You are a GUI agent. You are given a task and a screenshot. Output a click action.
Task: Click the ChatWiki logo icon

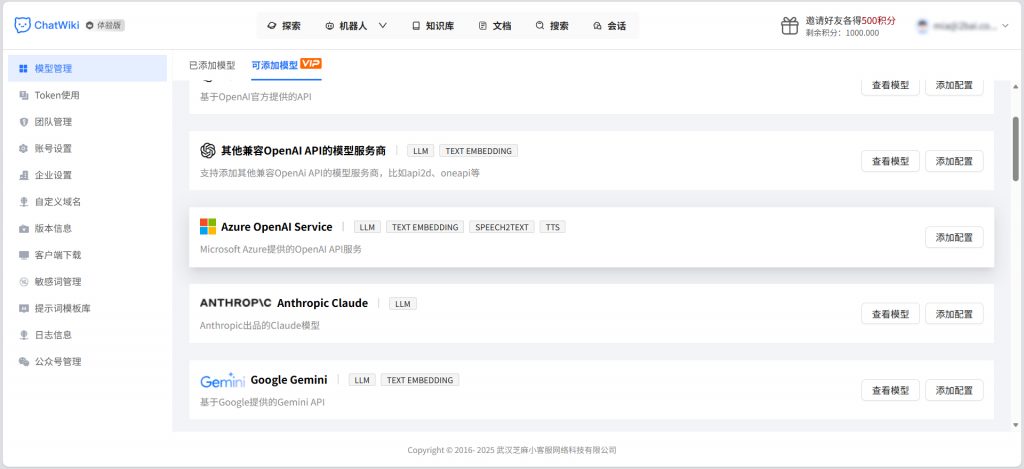point(22,25)
